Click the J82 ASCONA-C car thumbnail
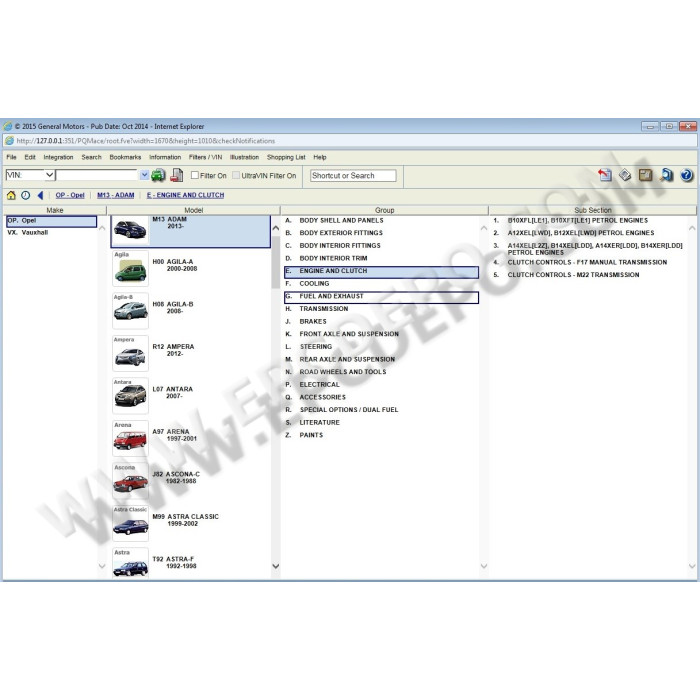 click(x=130, y=481)
